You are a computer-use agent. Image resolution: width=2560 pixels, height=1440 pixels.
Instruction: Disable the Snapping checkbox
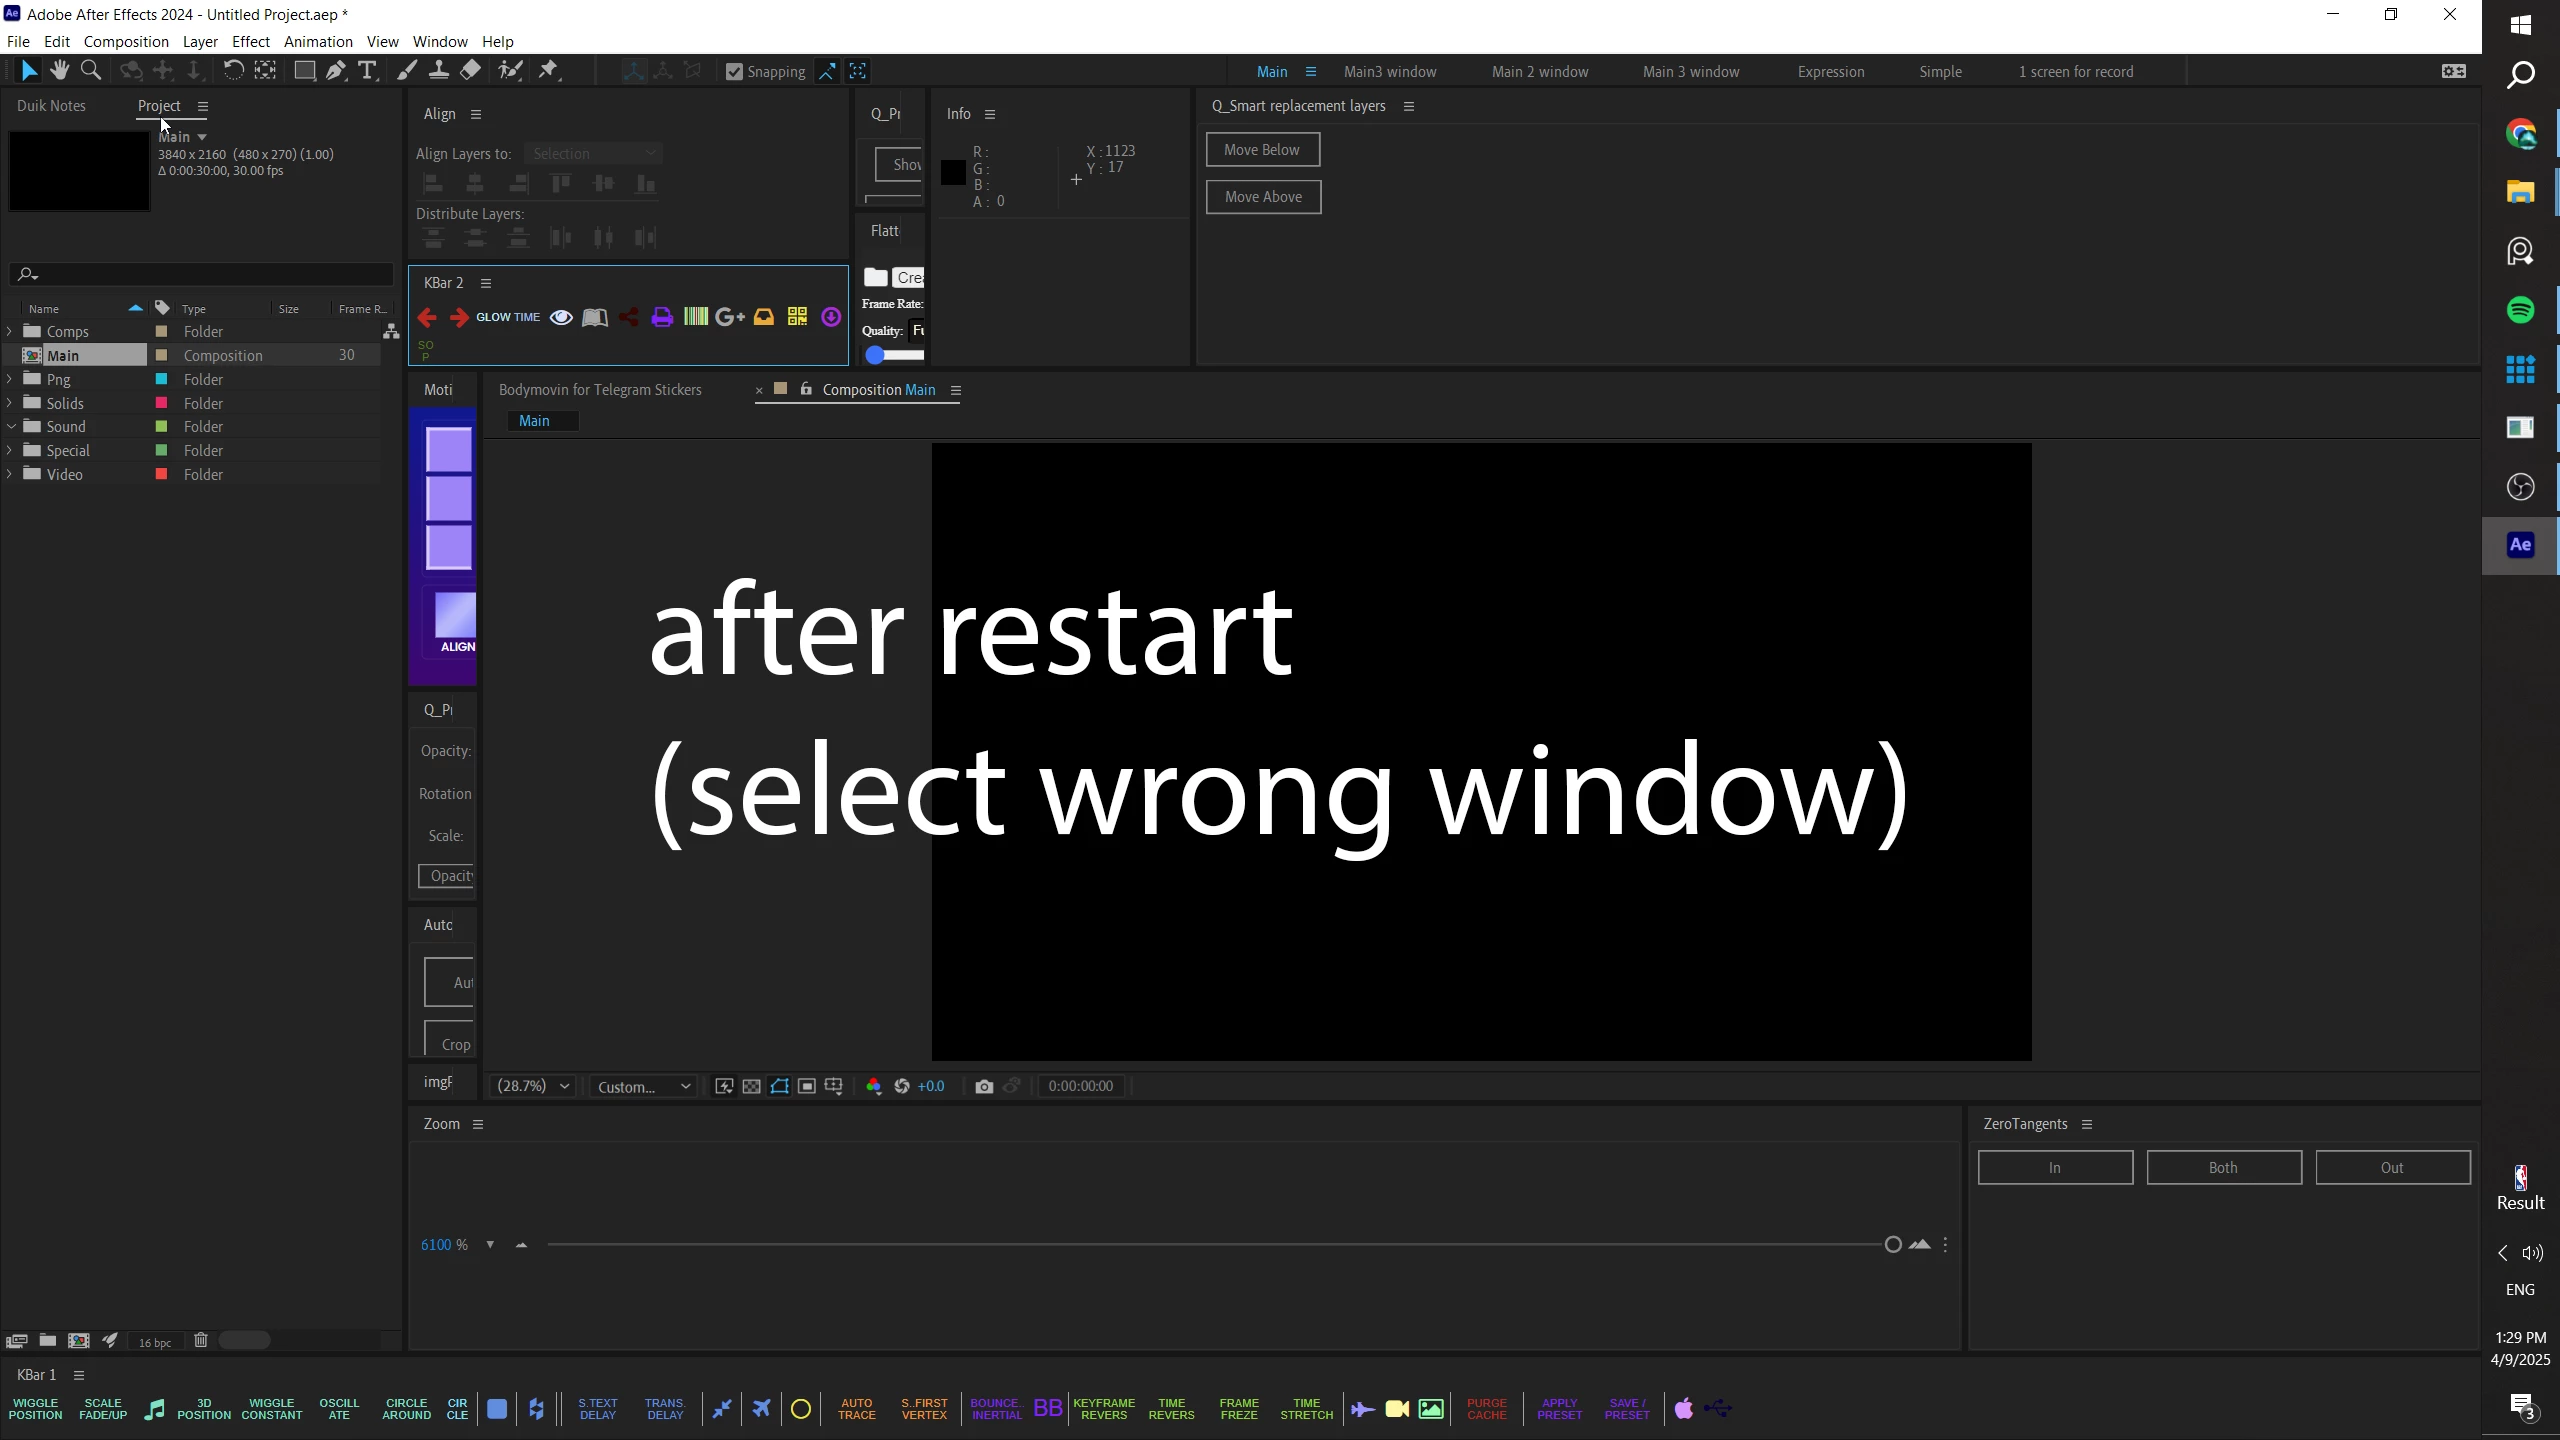[735, 72]
